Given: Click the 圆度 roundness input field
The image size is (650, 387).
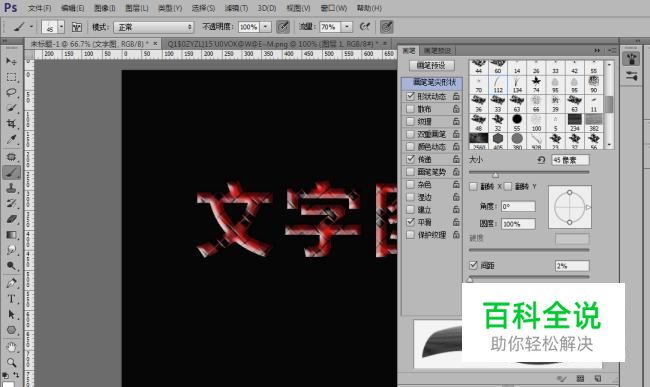Looking at the screenshot, I should [x=518, y=224].
